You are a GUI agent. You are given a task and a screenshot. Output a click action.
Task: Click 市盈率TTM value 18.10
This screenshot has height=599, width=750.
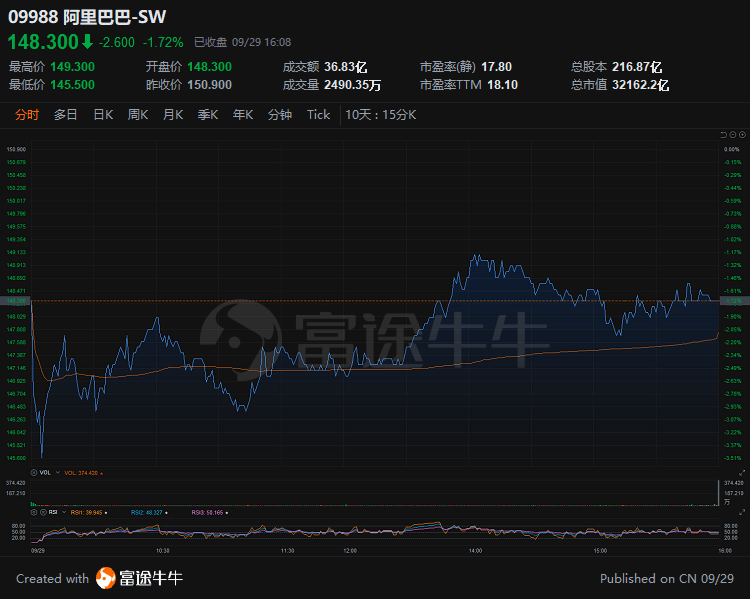point(503,85)
